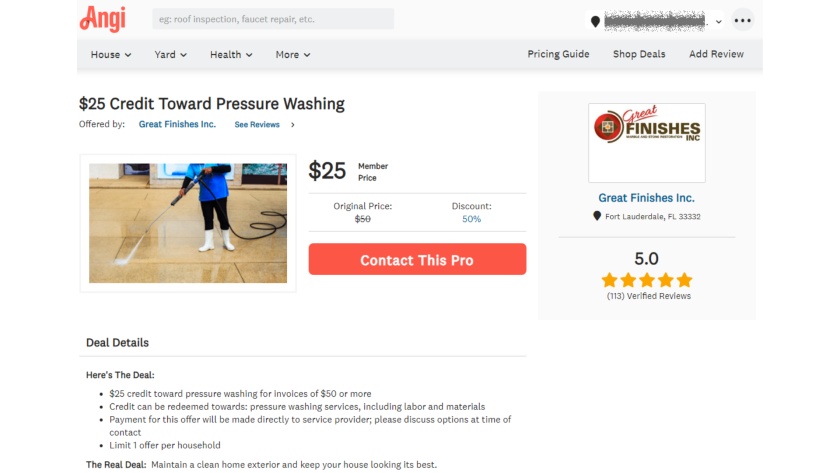This screenshot has height=473, width=840.
Task: Click the five-star rating icons
Action: click(647, 280)
